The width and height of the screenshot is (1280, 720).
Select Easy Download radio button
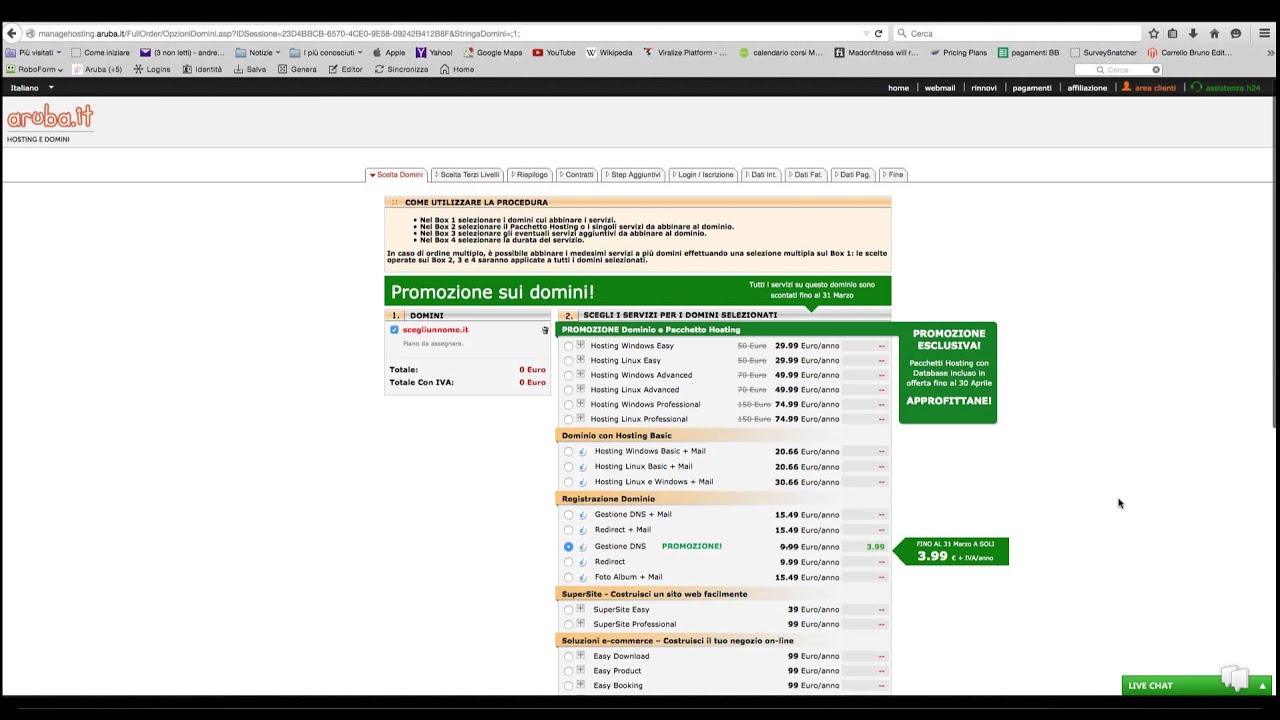tap(569, 657)
